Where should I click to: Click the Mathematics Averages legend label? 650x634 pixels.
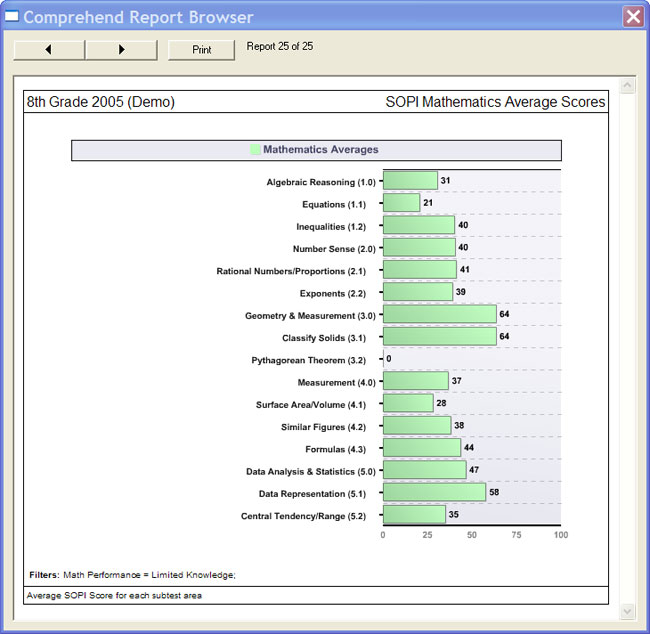[x=320, y=149]
